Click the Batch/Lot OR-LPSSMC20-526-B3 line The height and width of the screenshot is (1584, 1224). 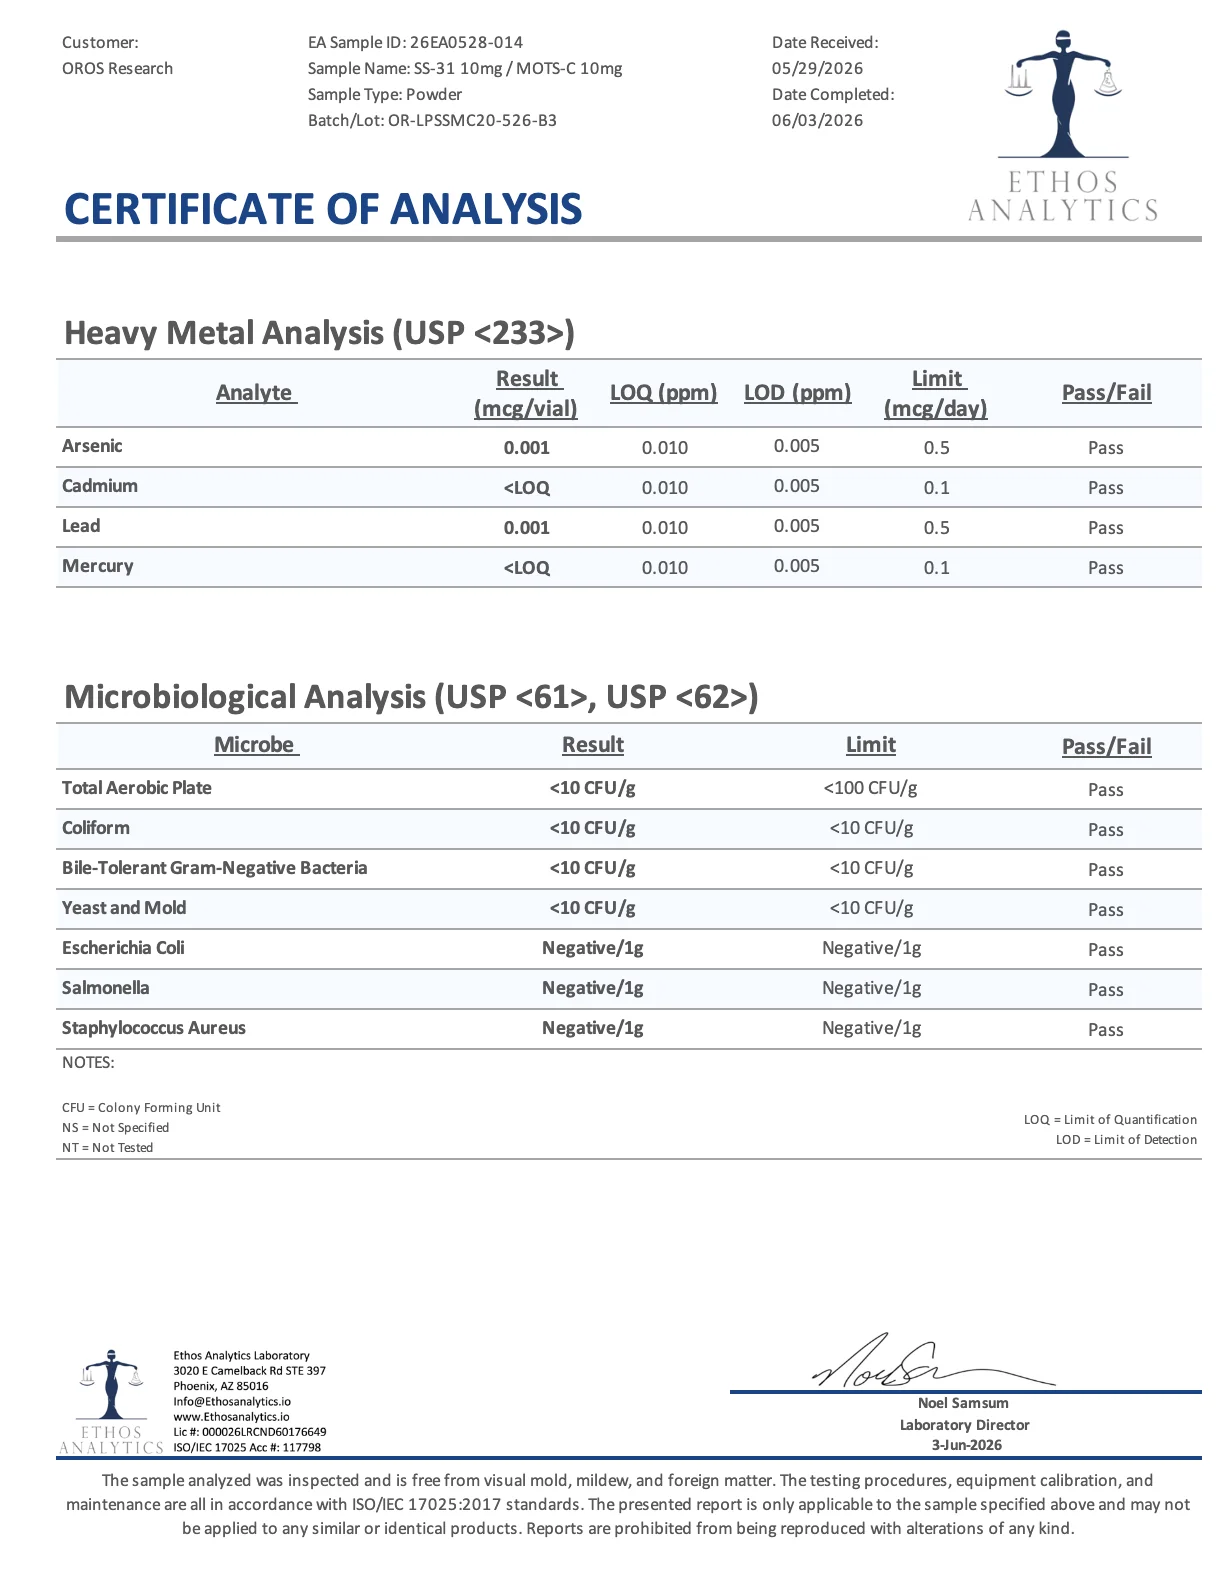coord(432,120)
